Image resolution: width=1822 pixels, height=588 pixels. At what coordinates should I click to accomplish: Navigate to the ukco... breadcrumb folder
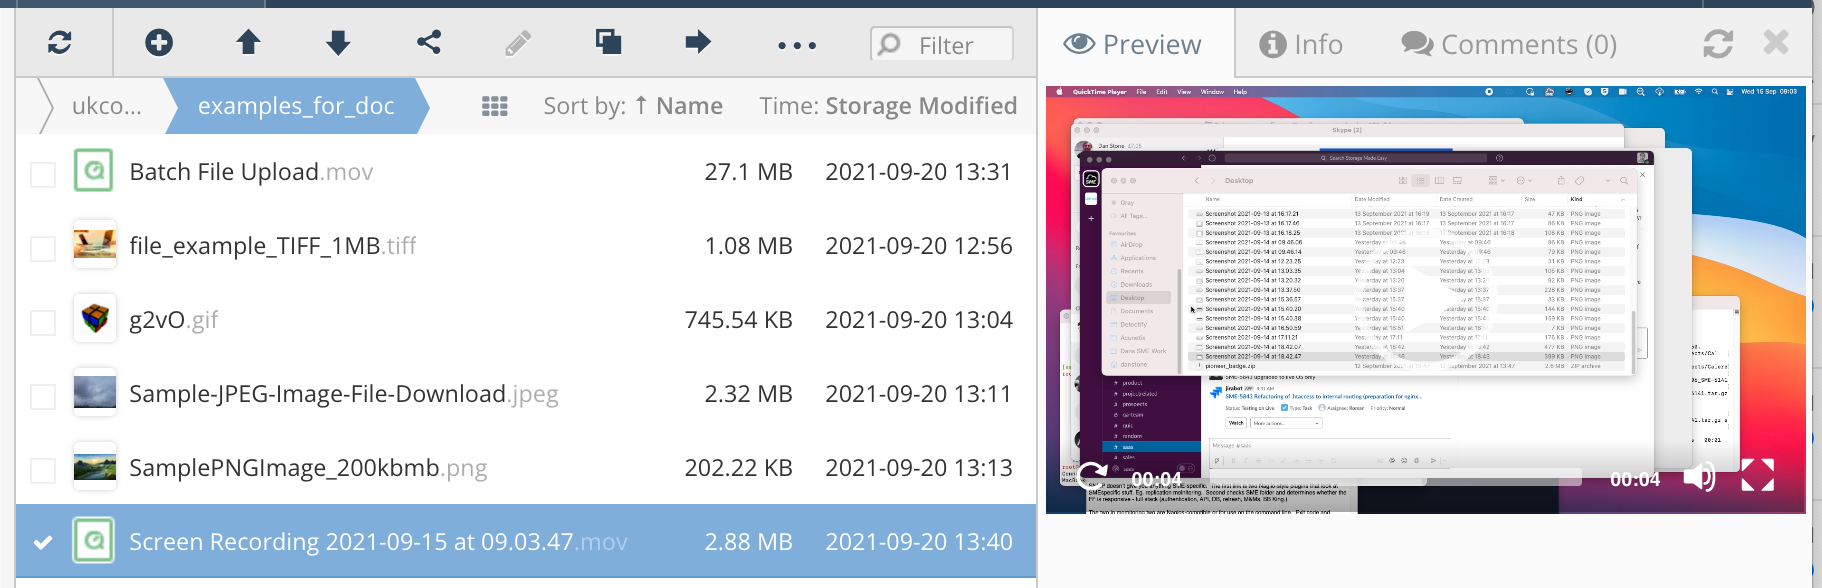[x=106, y=106]
